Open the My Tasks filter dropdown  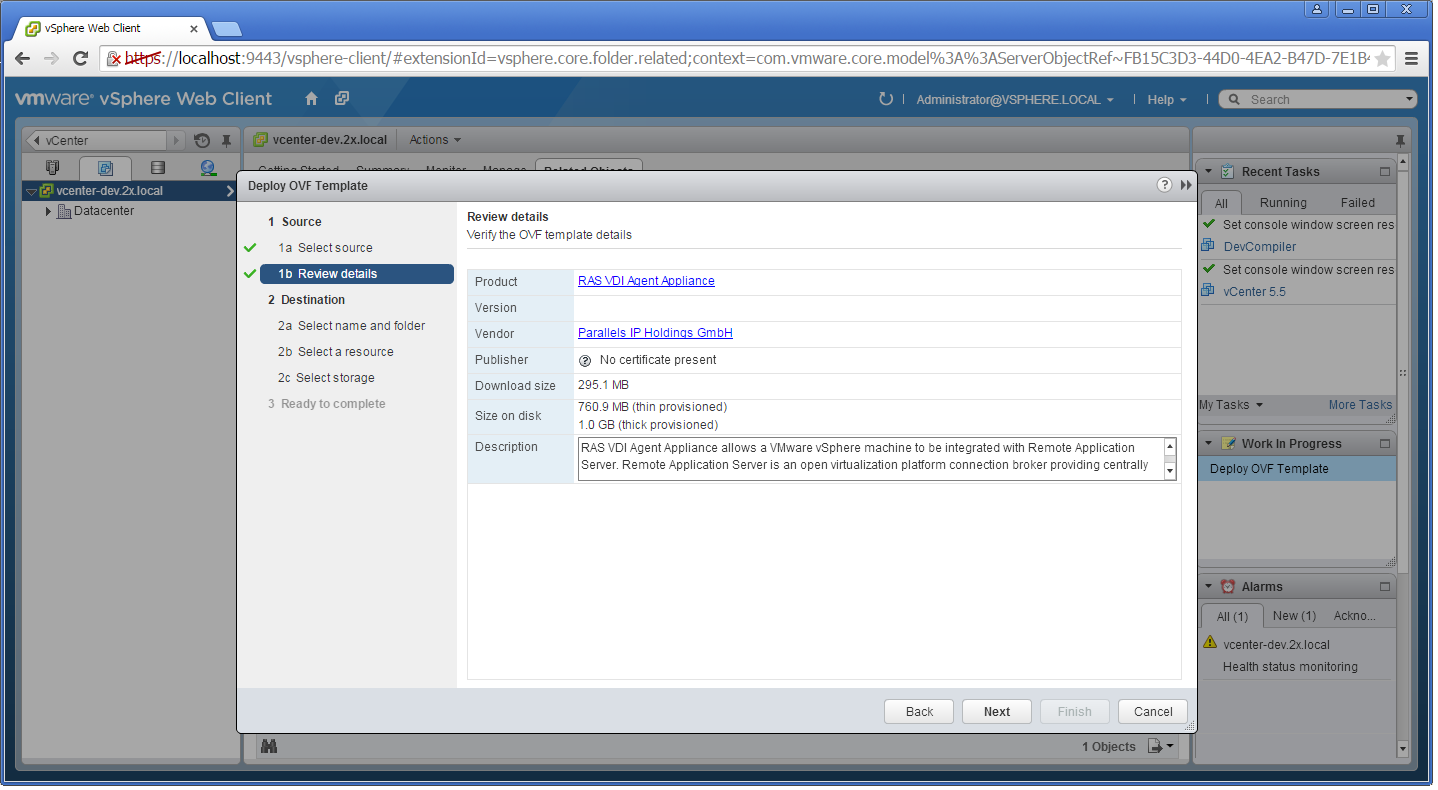(x=1231, y=405)
